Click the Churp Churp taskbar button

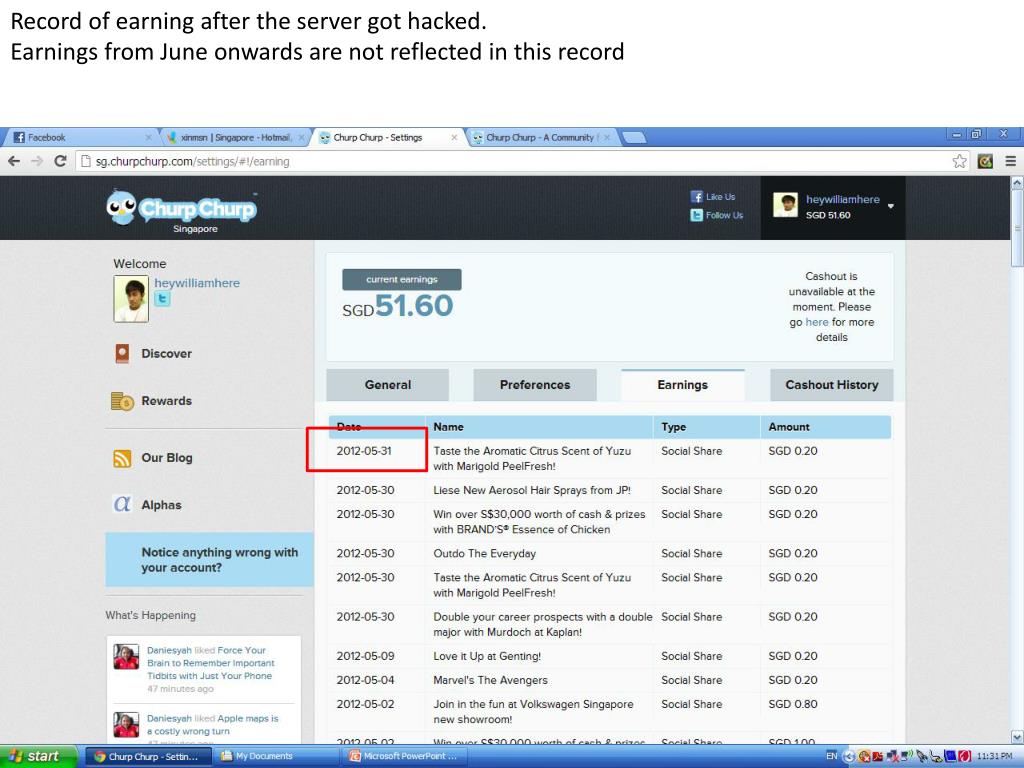[149, 756]
